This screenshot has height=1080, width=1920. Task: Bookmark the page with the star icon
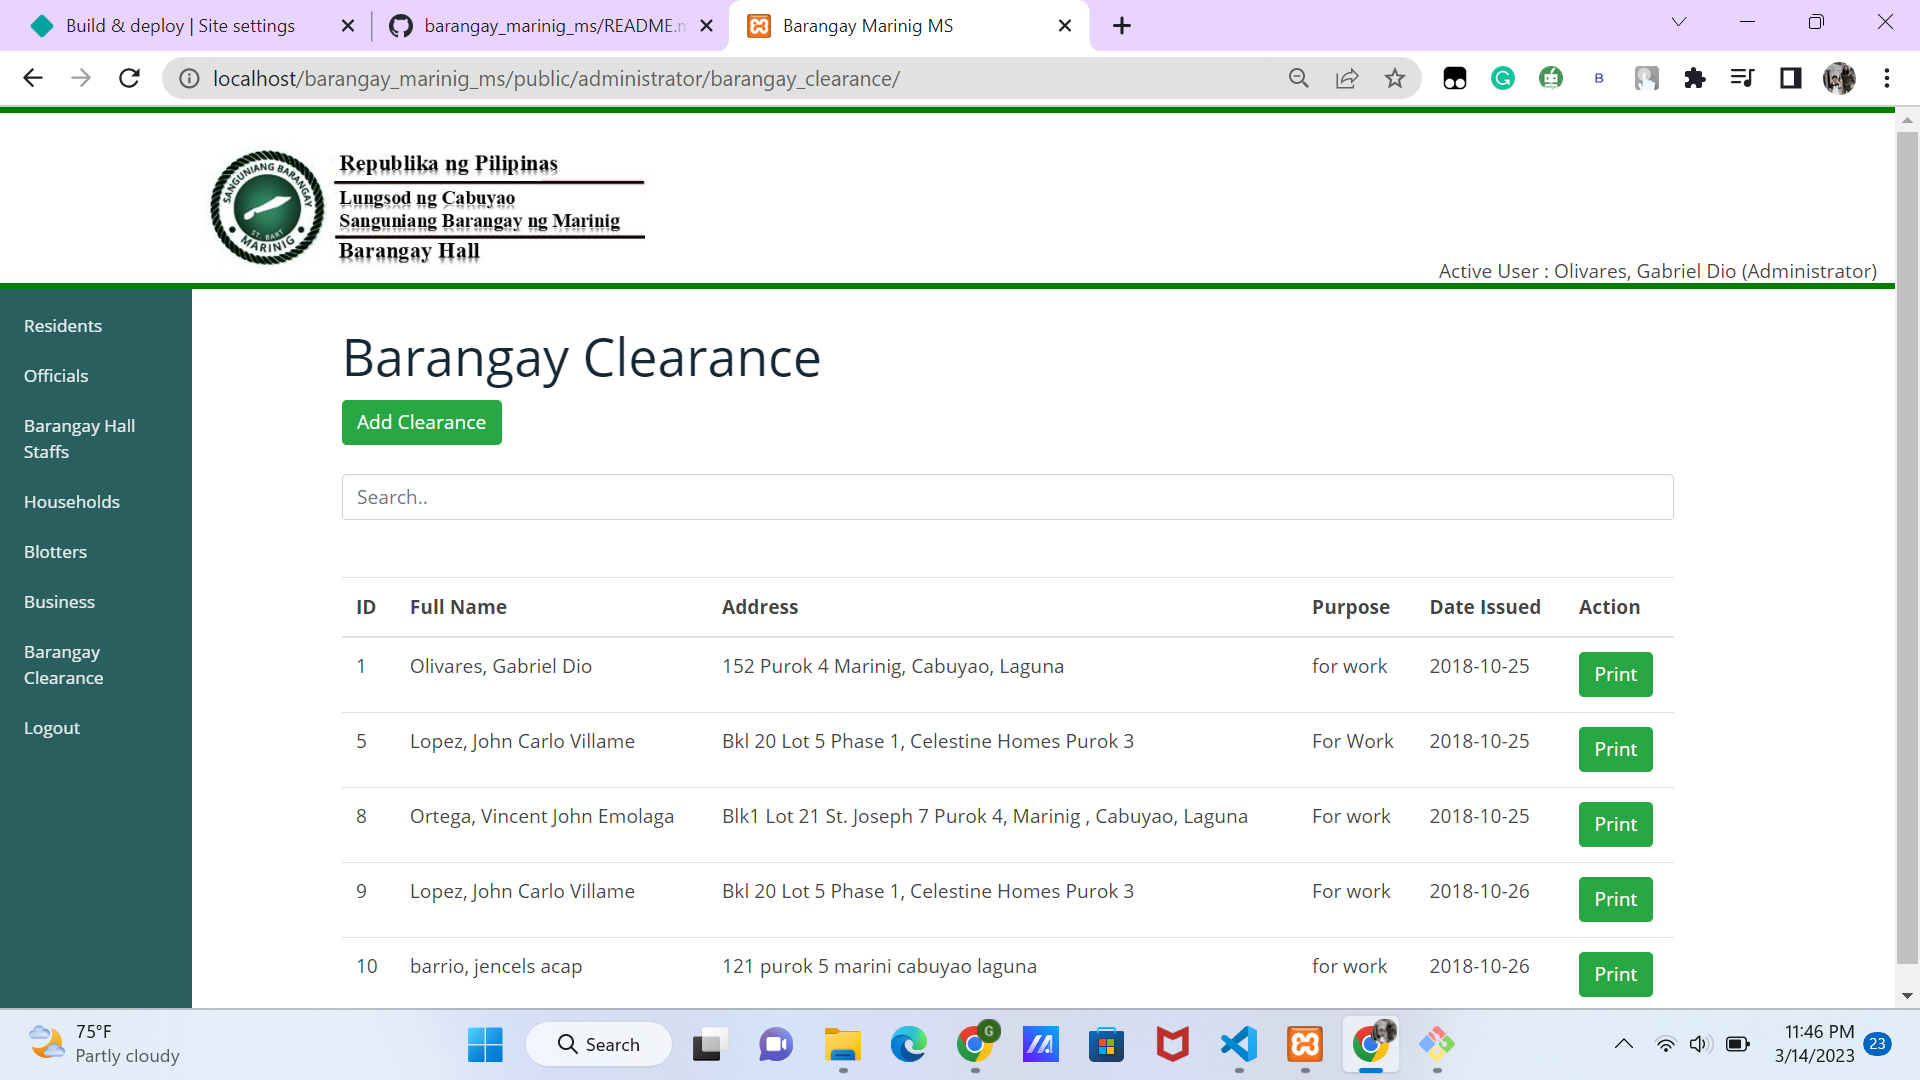coord(1395,78)
